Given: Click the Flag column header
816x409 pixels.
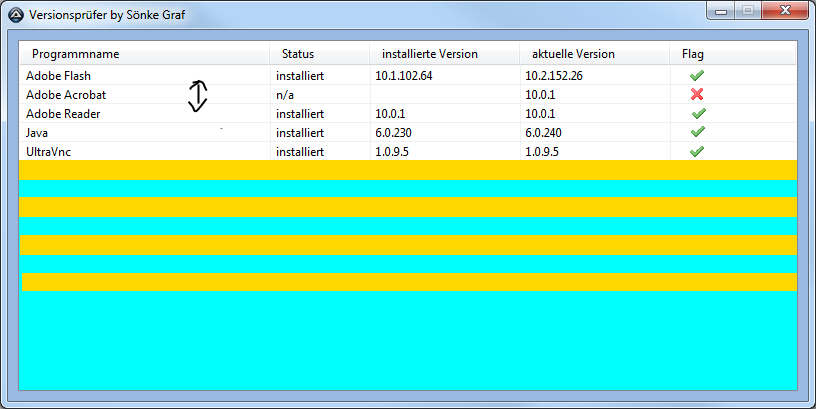Looking at the screenshot, I should pos(693,54).
